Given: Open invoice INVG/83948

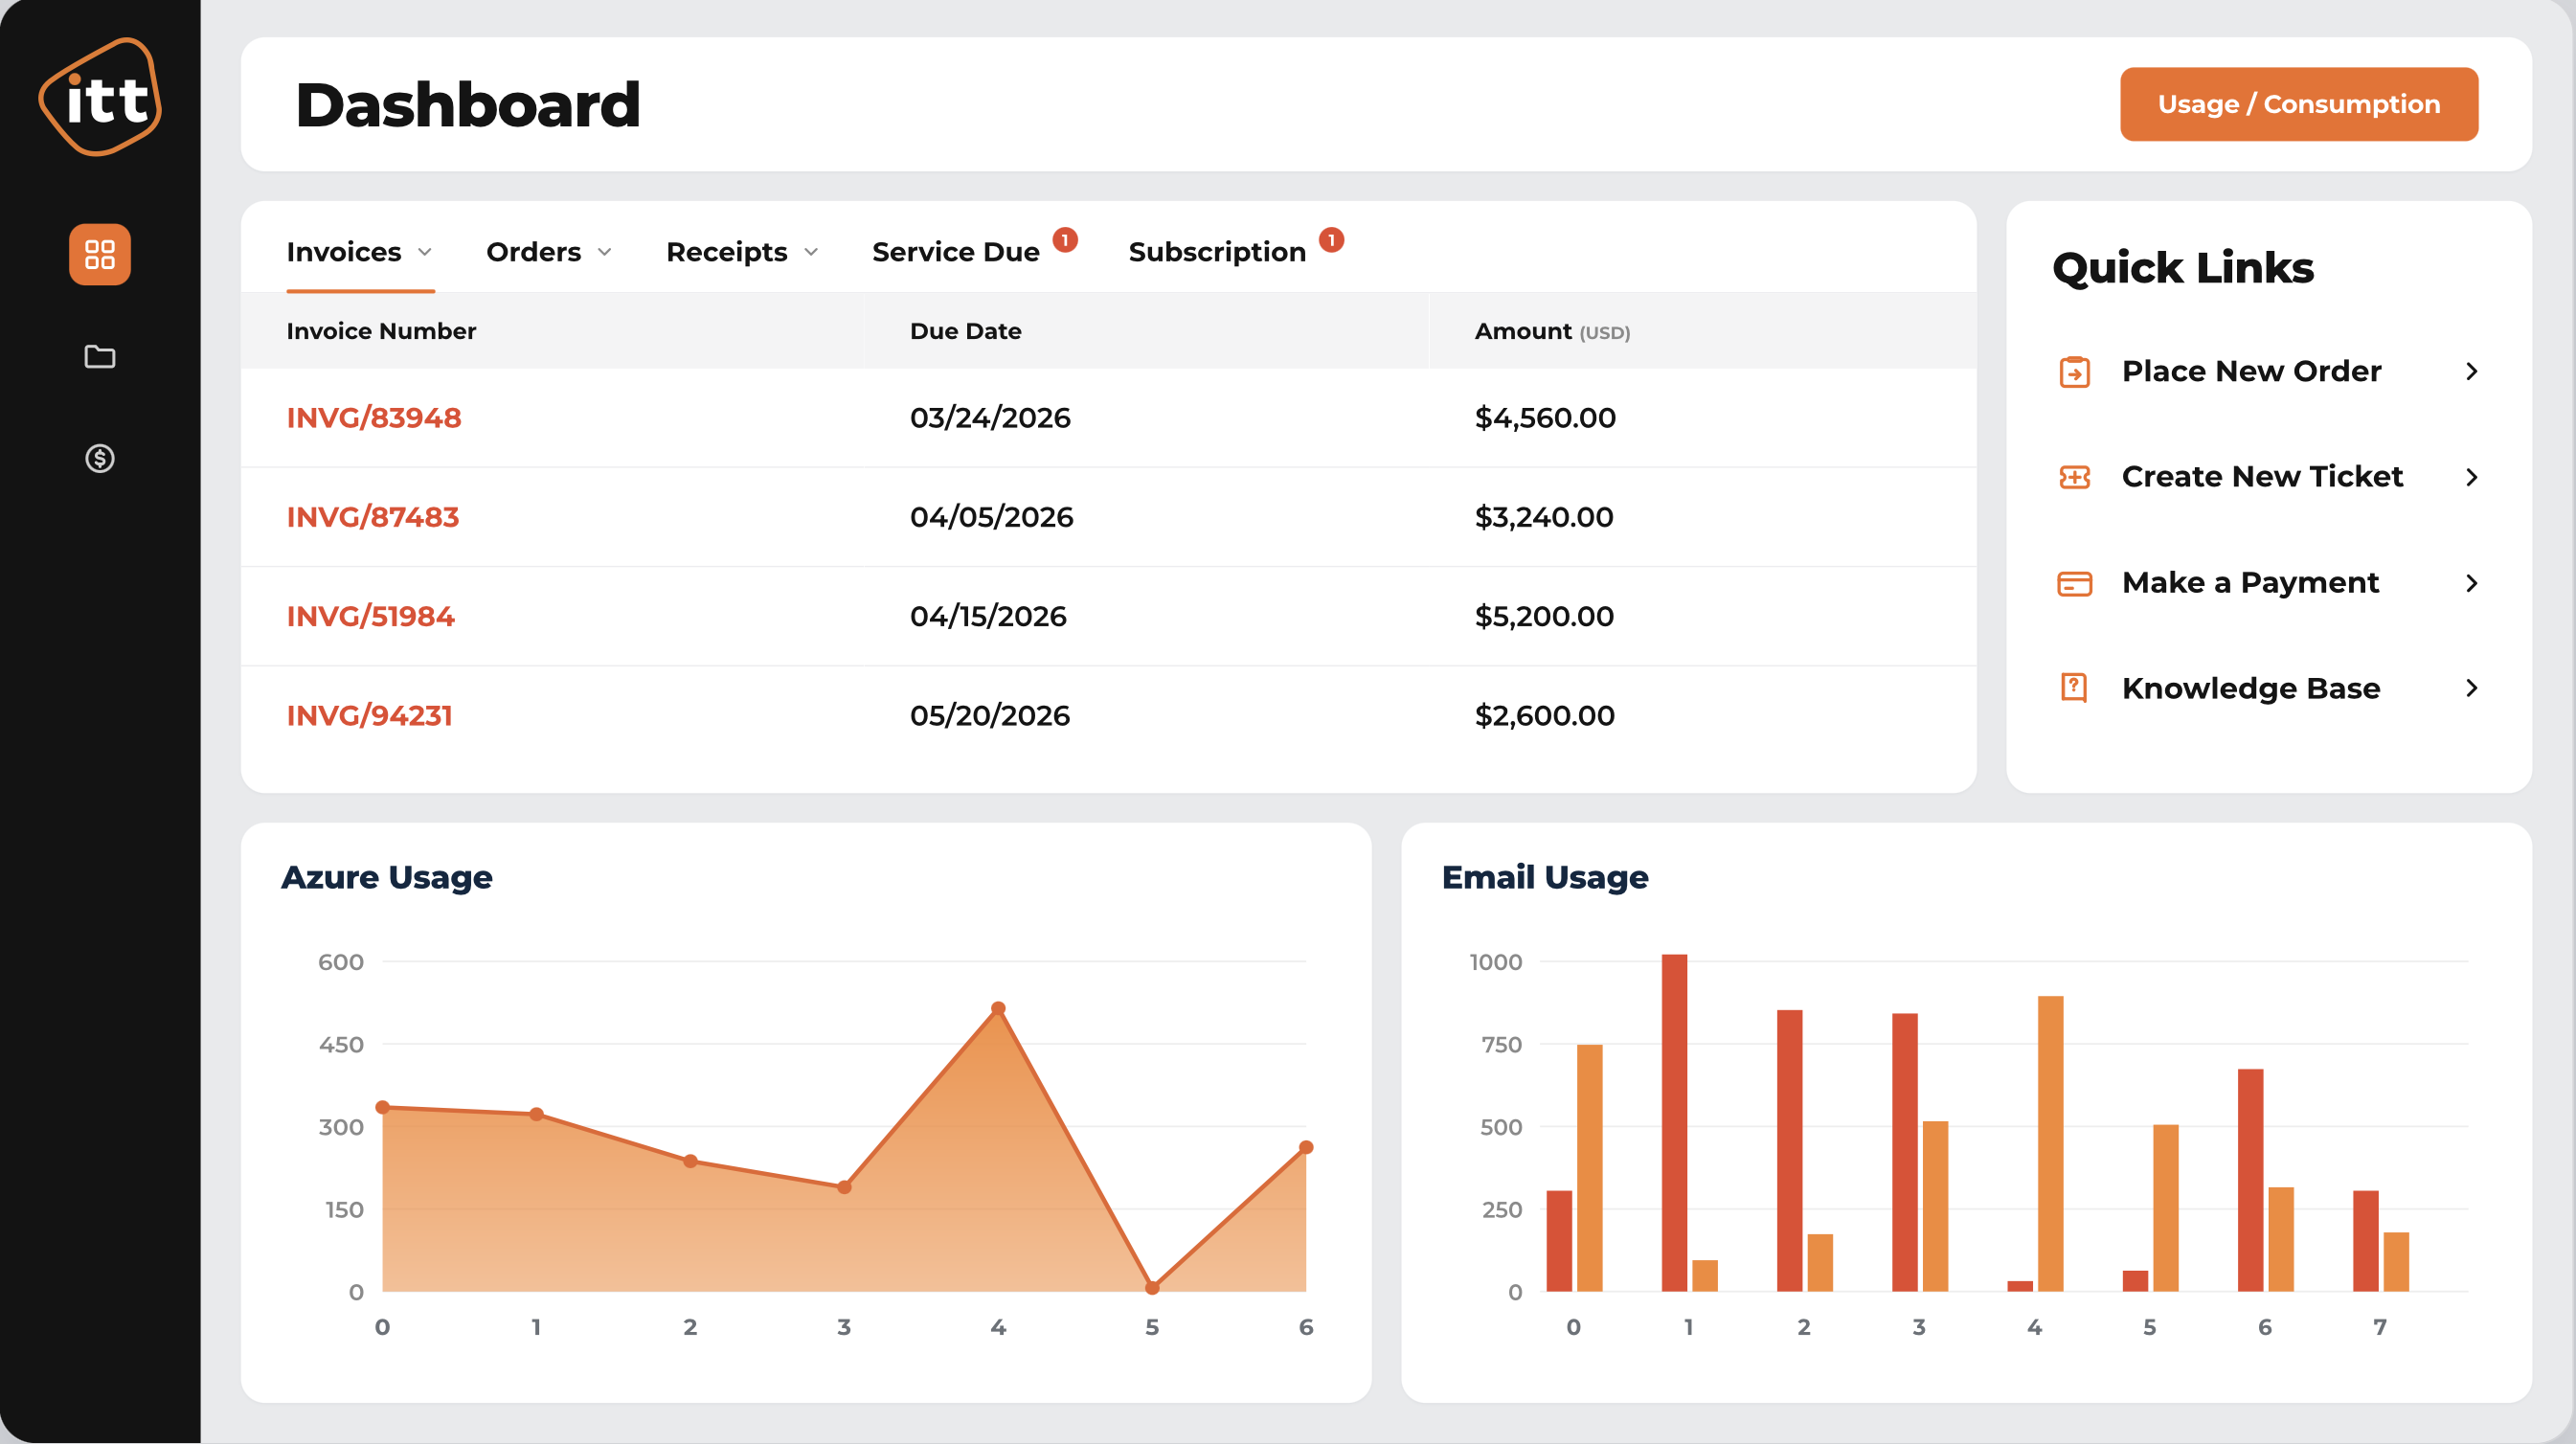Looking at the screenshot, I should [374, 418].
